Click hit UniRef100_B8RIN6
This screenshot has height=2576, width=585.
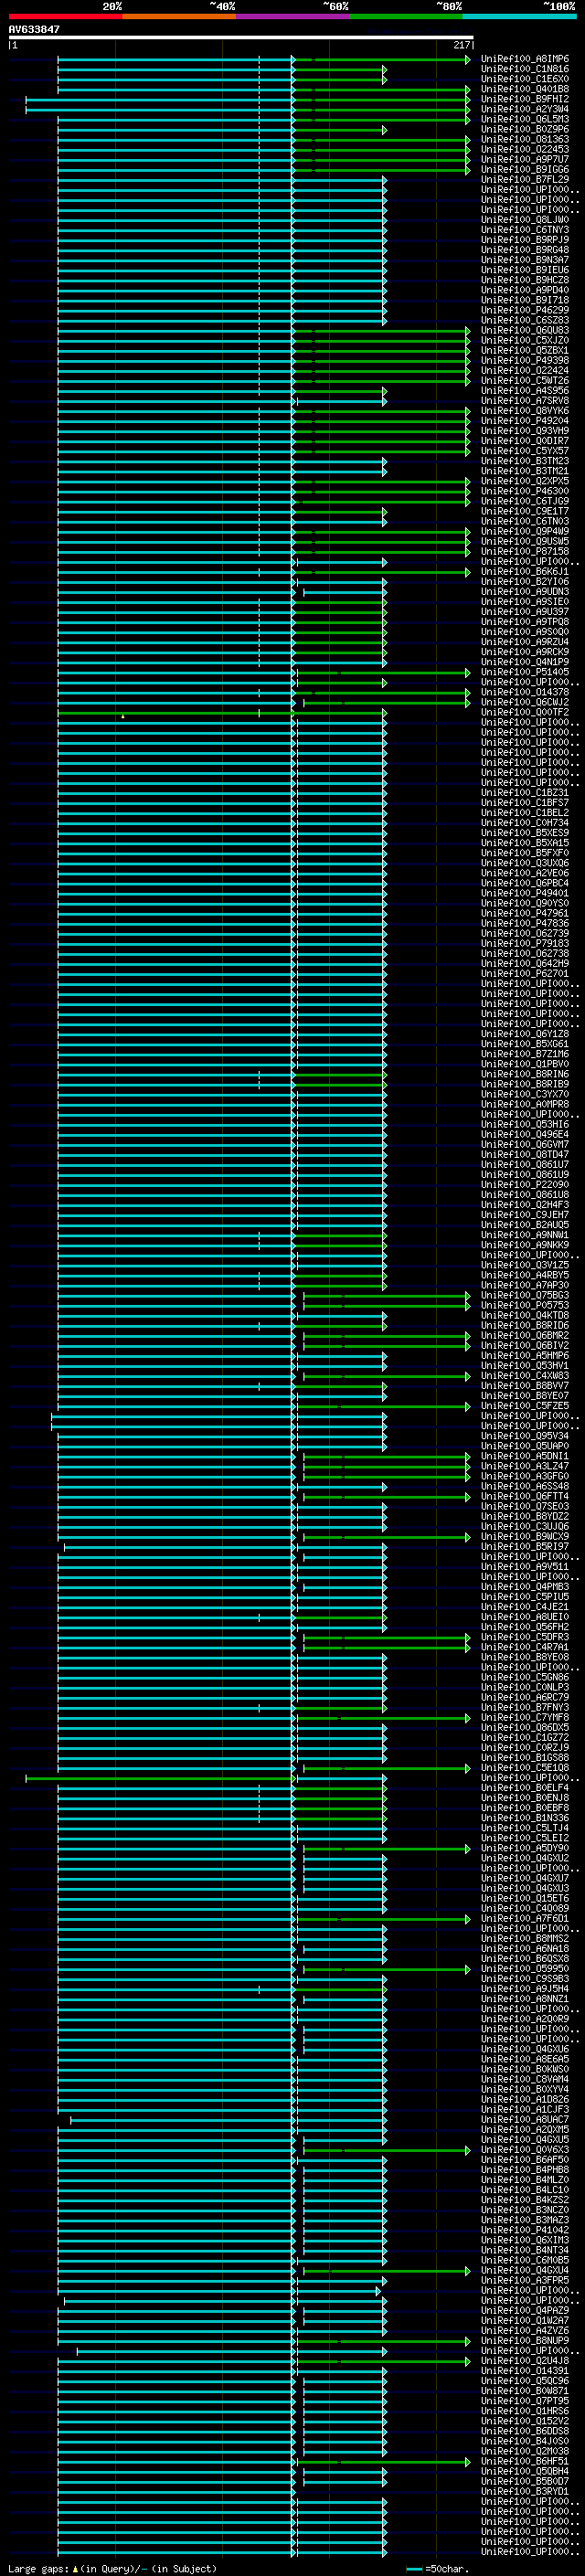point(525,1074)
